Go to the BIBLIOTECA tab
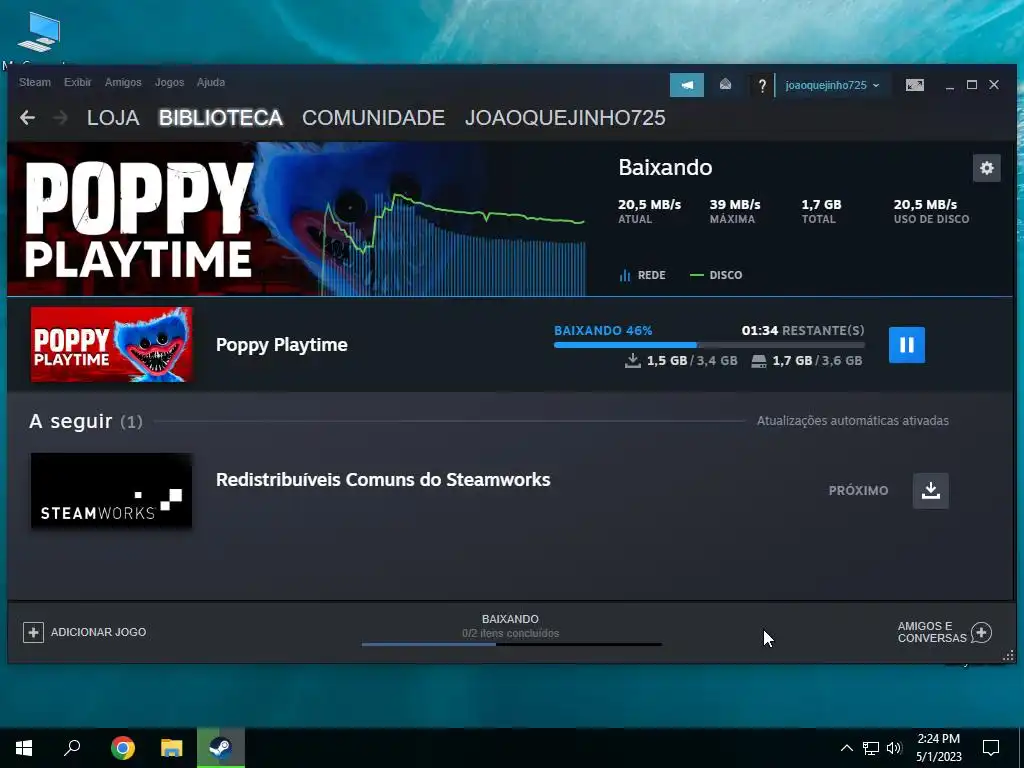This screenshot has width=1024, height=768. 221,118
